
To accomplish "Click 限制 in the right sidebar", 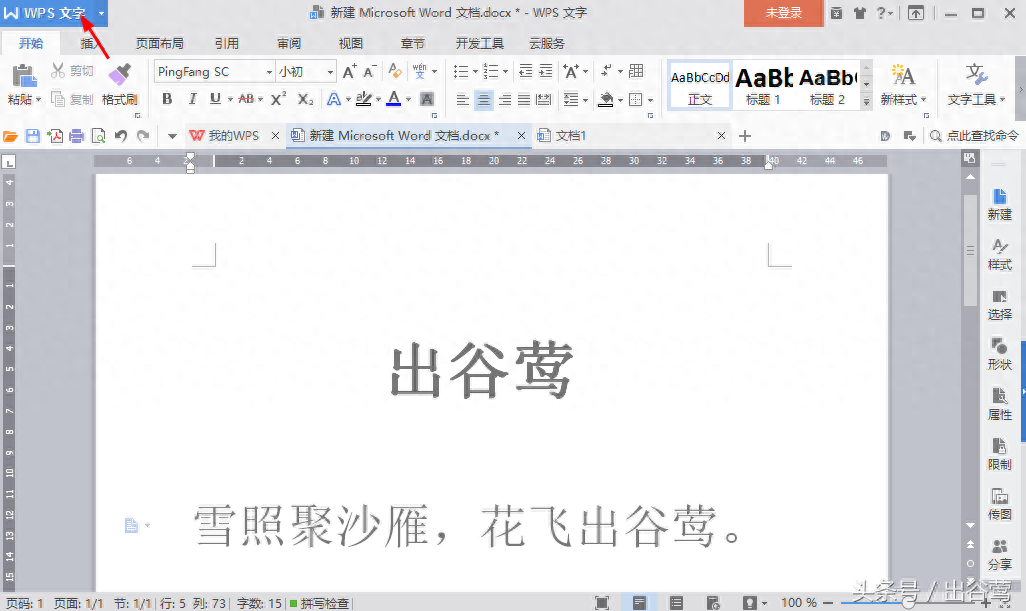I will point(999,454).
